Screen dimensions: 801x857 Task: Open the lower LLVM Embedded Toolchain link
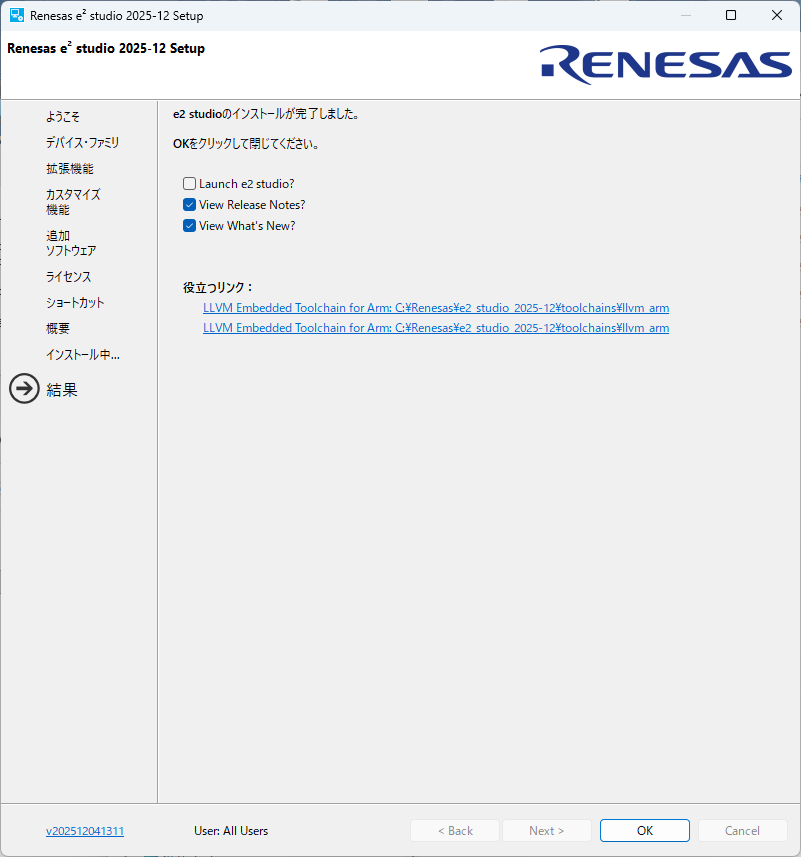[435, 328]
